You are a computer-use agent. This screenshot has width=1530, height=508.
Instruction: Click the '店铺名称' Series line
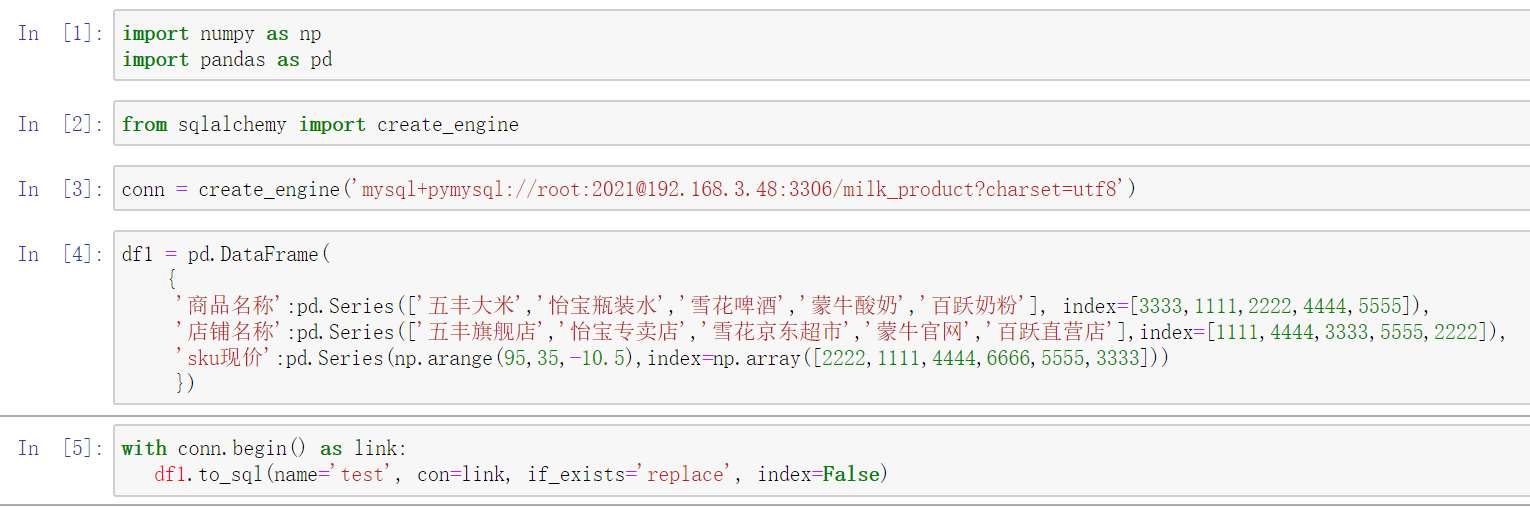(x=838, y=332)
